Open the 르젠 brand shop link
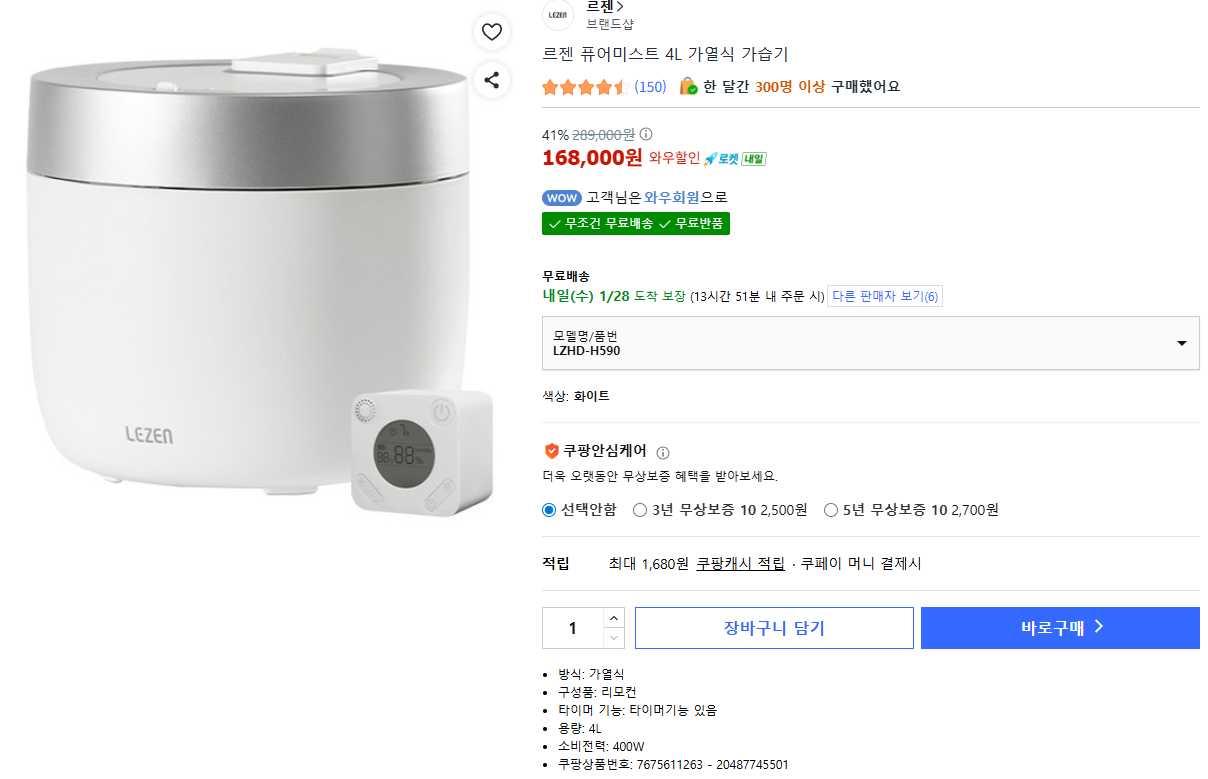This screenshot has width=1208, height=779. 605,7
